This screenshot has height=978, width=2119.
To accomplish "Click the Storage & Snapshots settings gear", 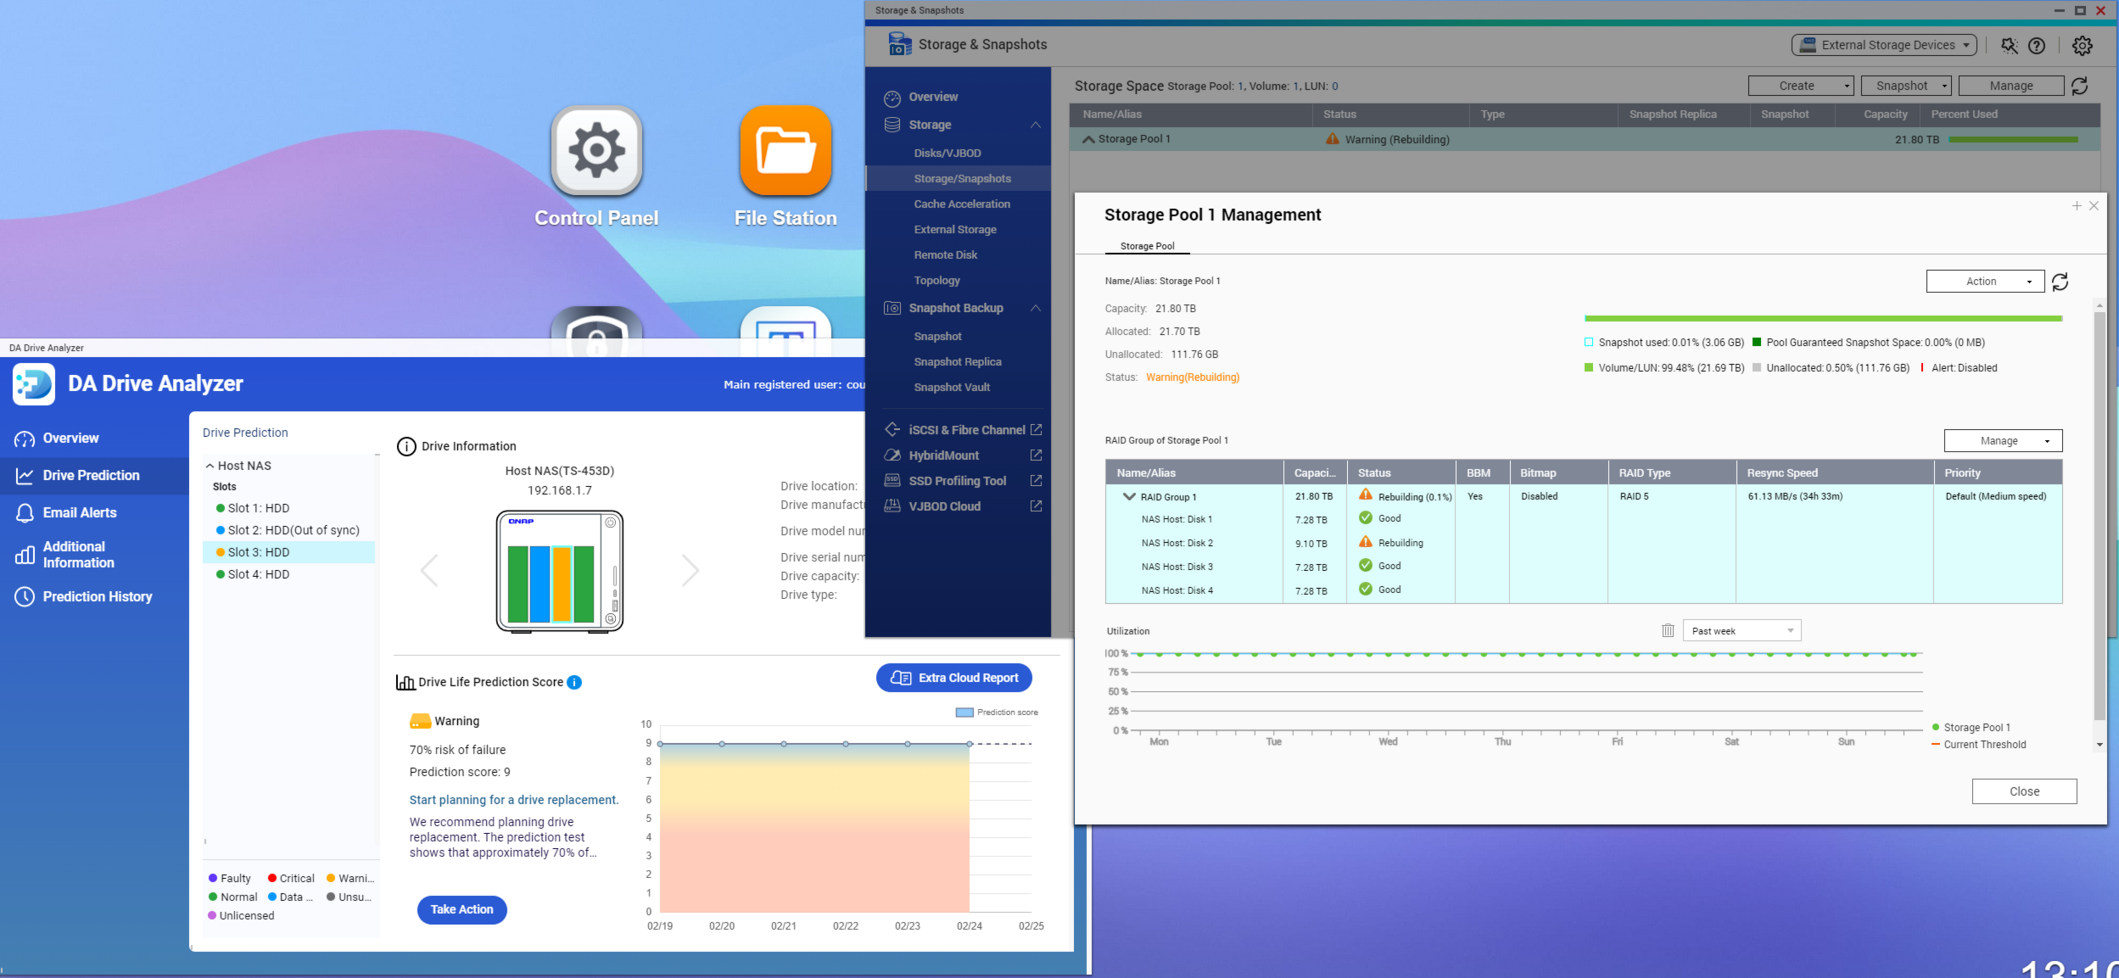I will tap(2082, 45).
